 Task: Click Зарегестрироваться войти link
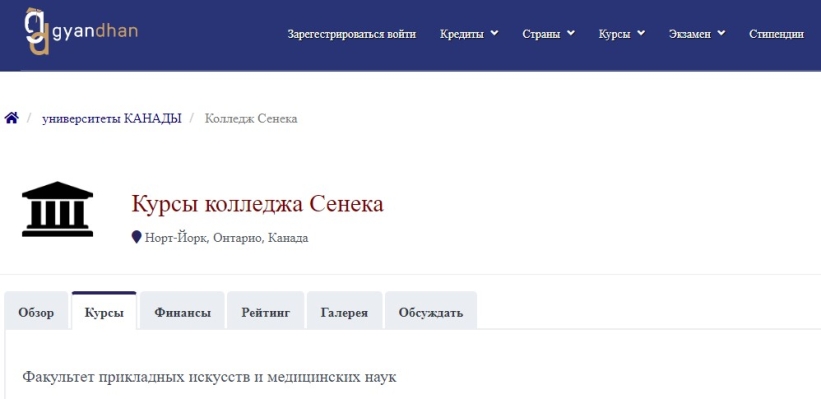[x=352, y=34]
